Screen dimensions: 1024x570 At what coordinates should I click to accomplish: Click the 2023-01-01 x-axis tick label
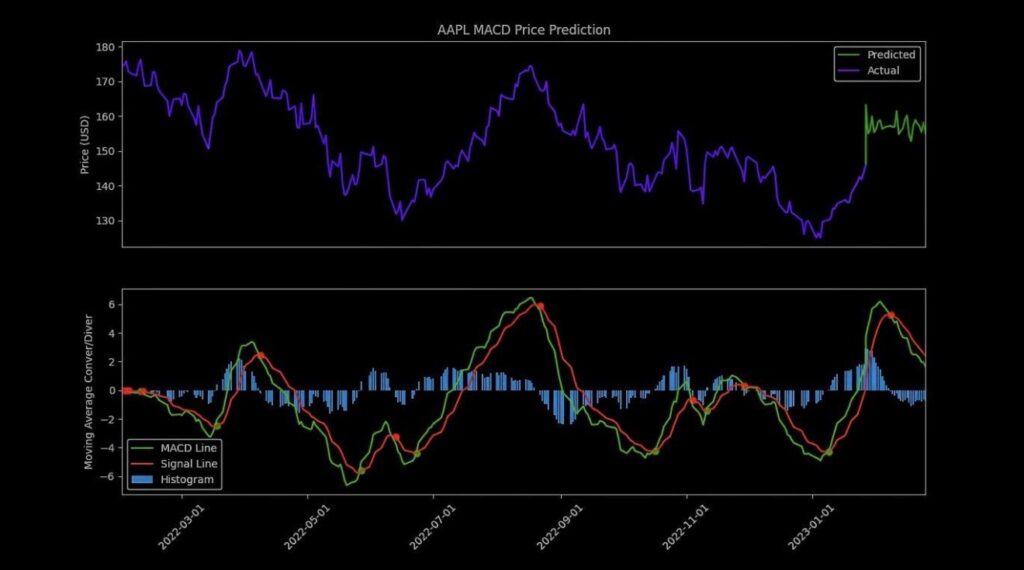811,527
